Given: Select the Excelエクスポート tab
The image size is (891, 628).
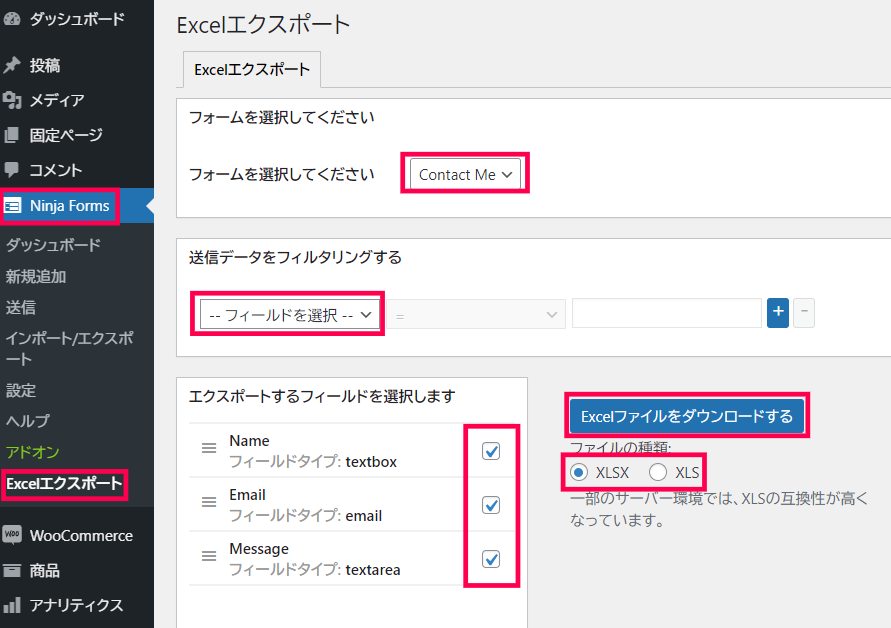Looking at the screenshot, I should point(252,69).
